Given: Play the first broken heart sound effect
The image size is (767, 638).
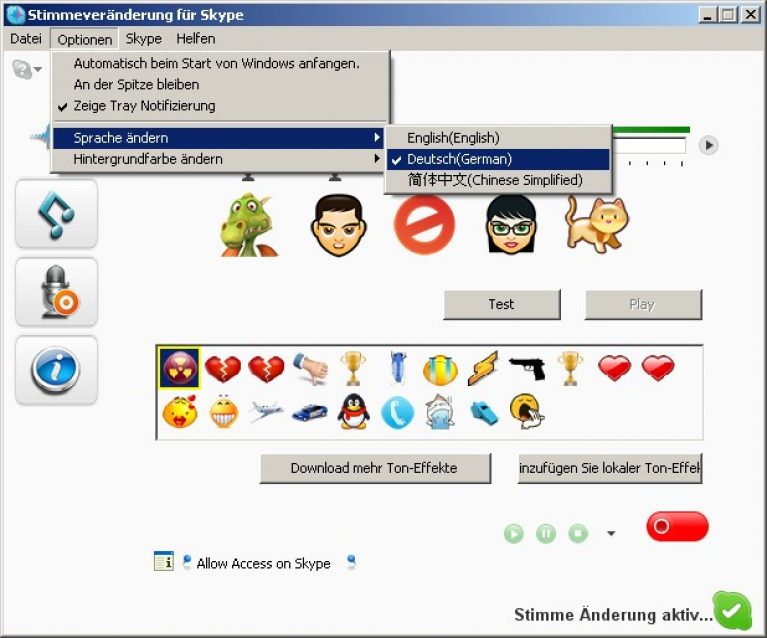Looking at the screenshot, I should pos(223,368).
